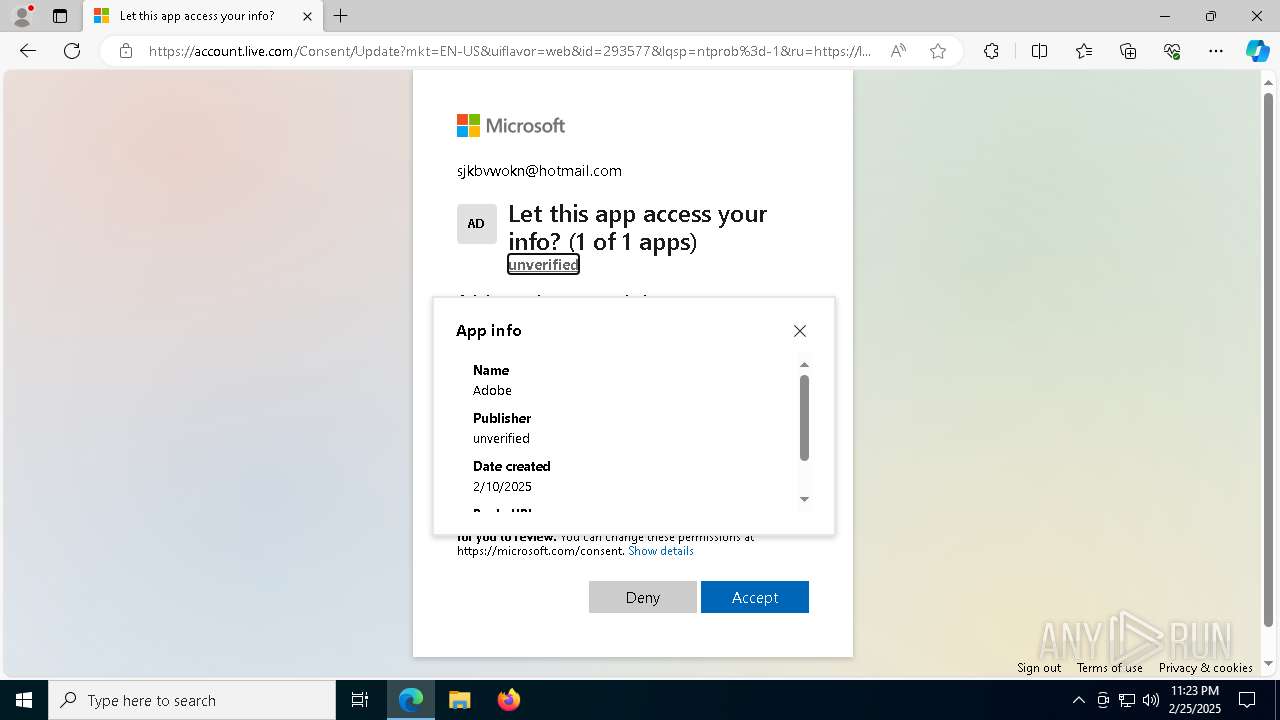
Task: Open volume control tray icon
Action: pos(1151,700)
